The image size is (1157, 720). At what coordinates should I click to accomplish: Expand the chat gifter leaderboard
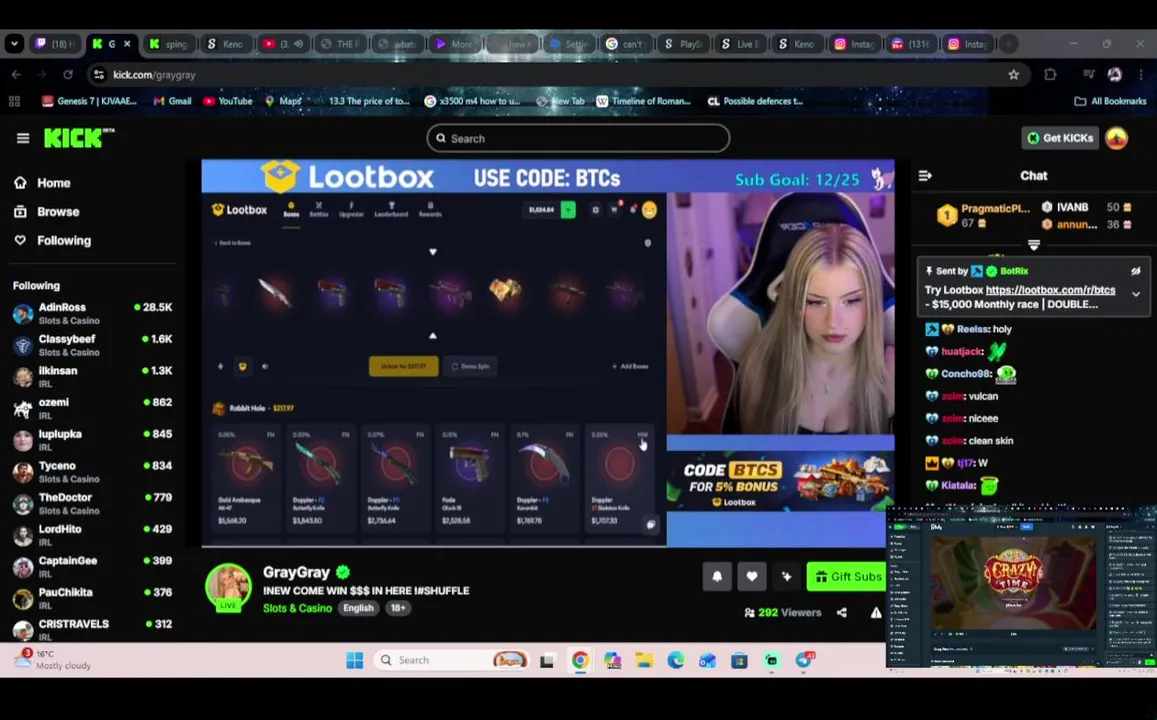point(1033,244)
